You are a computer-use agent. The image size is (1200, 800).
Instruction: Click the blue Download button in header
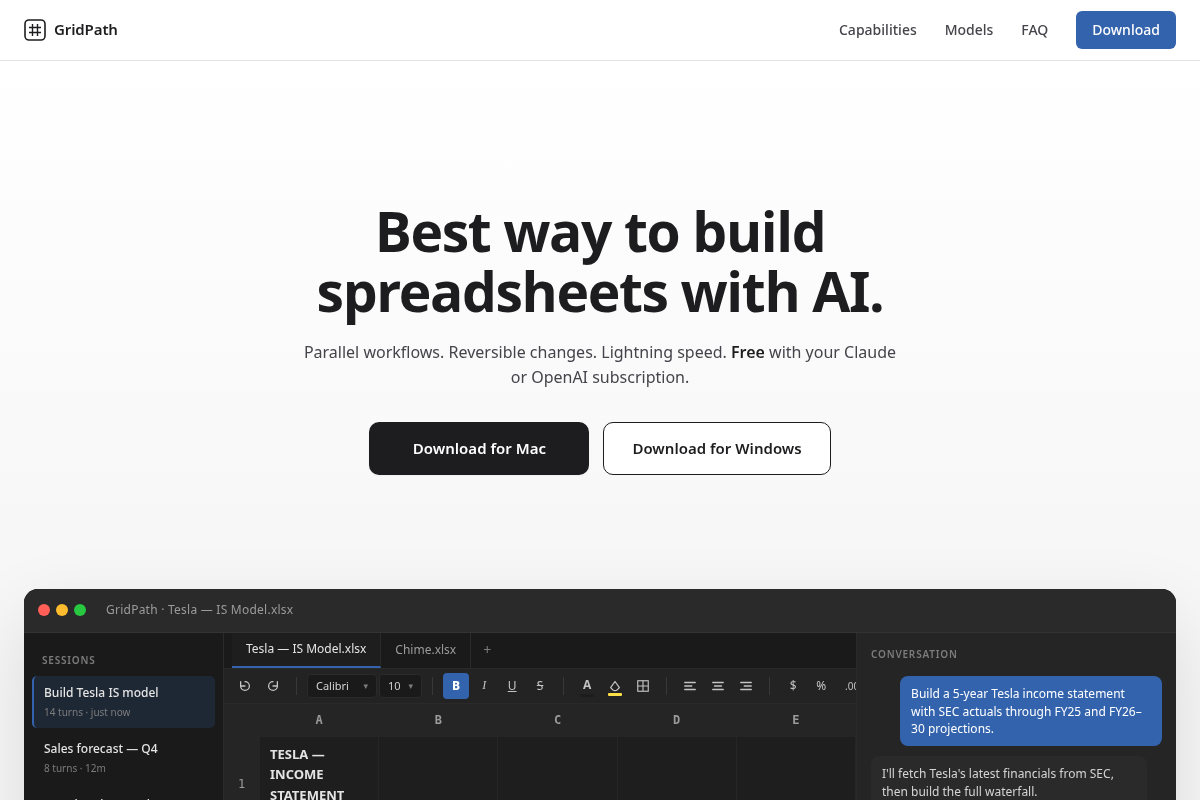1126,30
